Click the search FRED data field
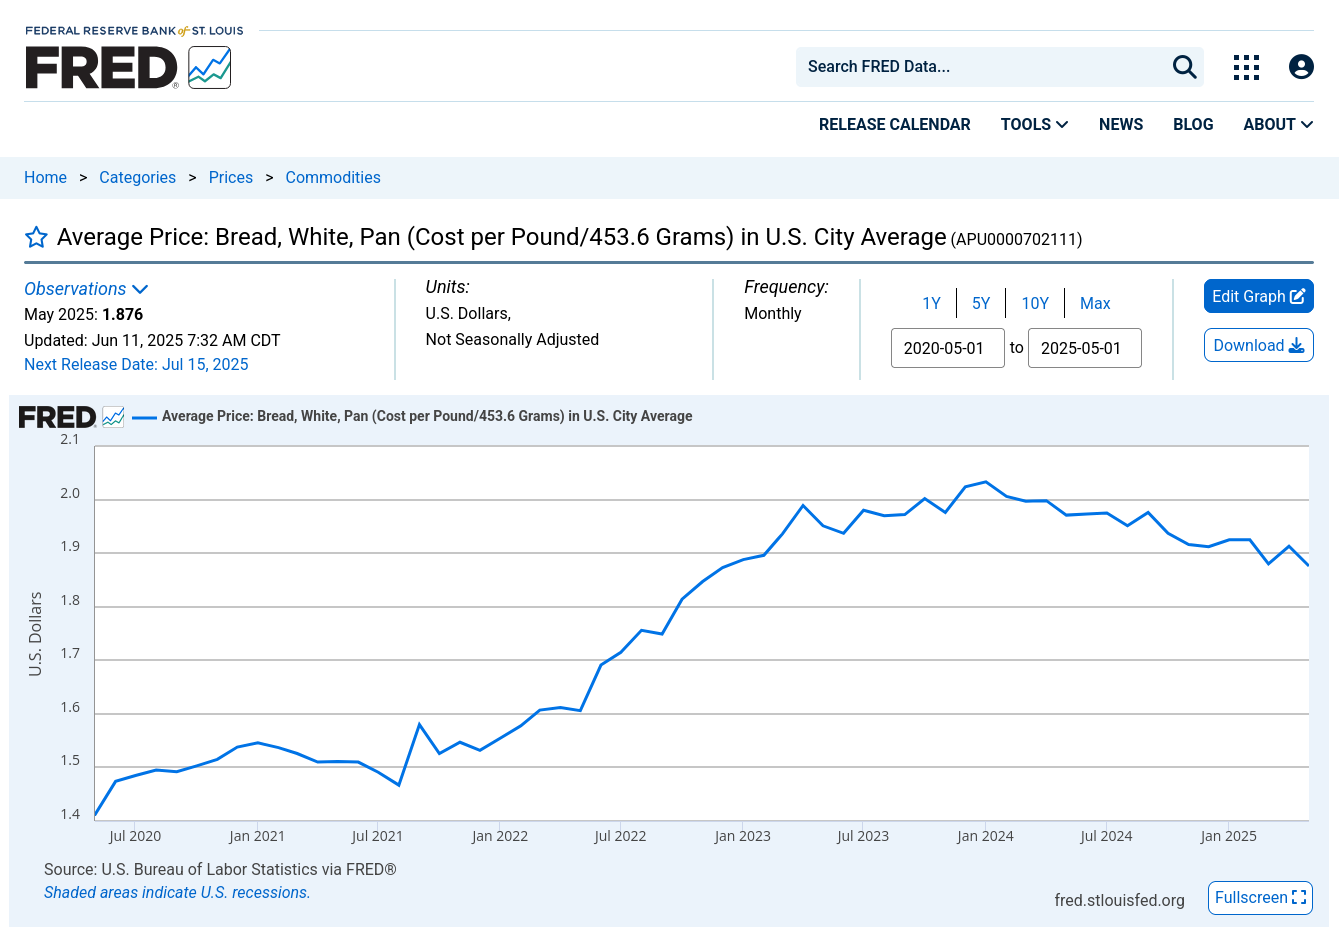This screenshot has width=1339, height=936. pyautogui.click(x=985, y=67)
